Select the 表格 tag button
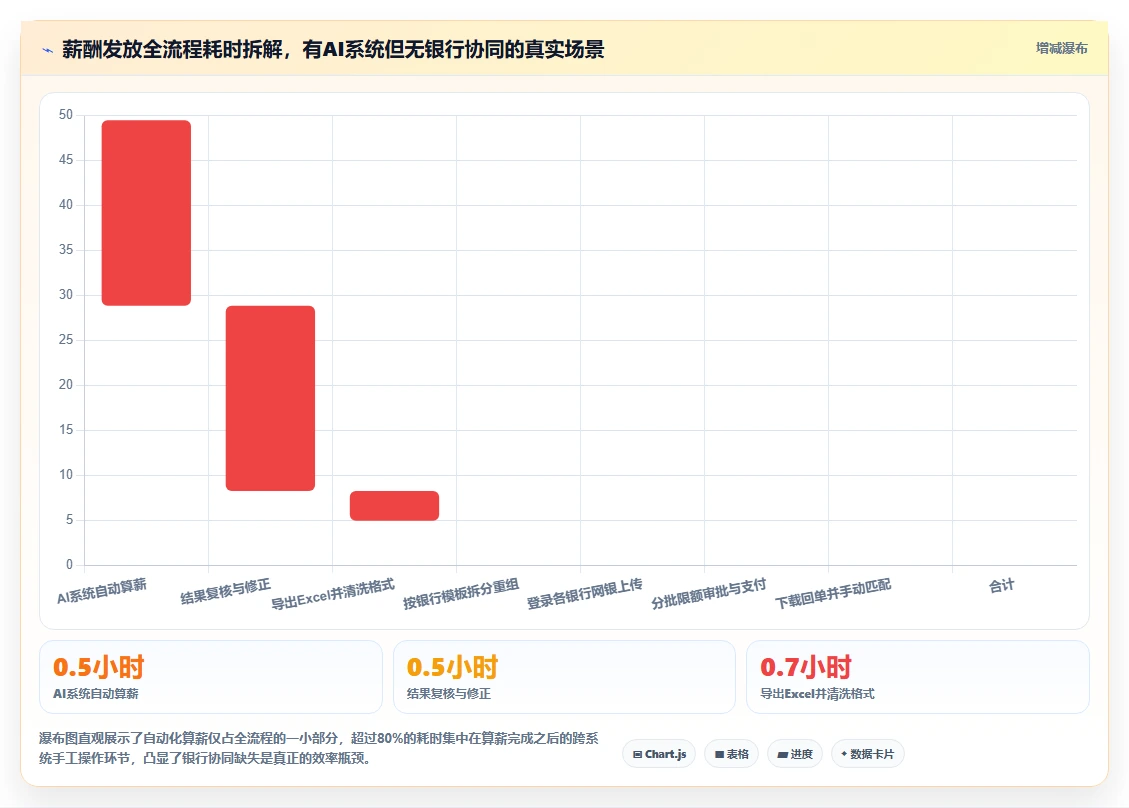 coord(732,754)
